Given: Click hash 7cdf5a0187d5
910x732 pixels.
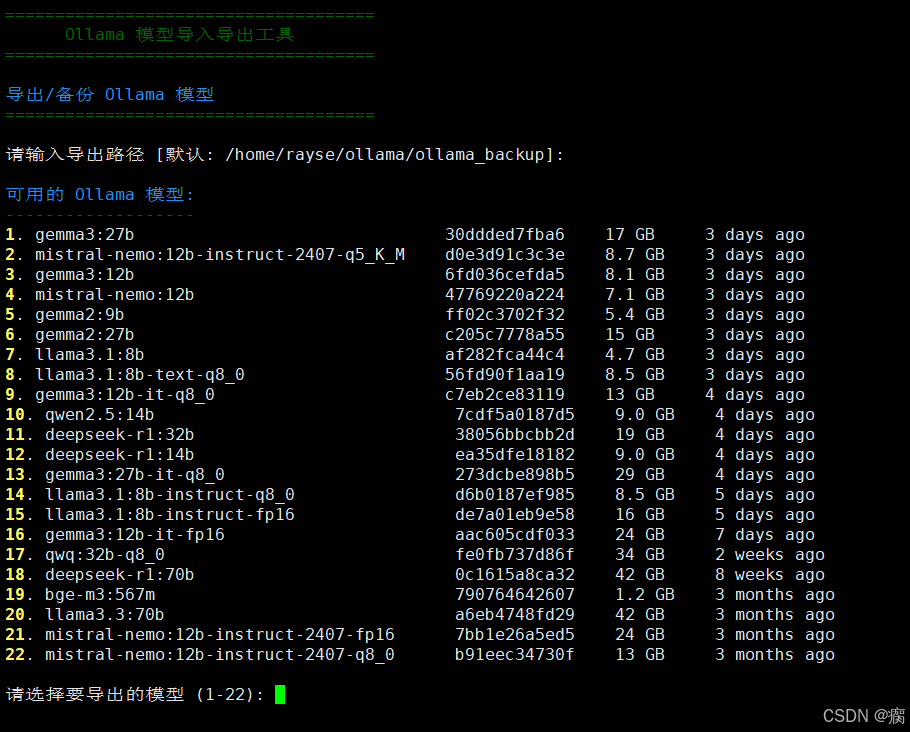Looking at the screenshot, I should point(515,414).
